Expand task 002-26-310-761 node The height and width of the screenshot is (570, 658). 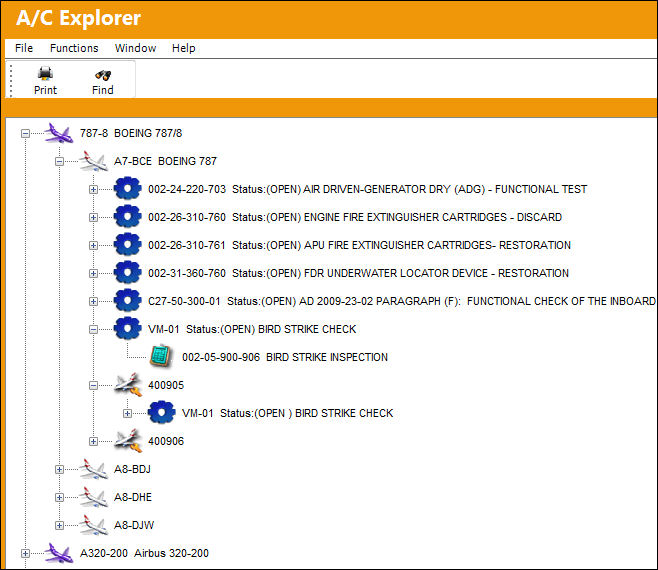(x=94, y=246)
